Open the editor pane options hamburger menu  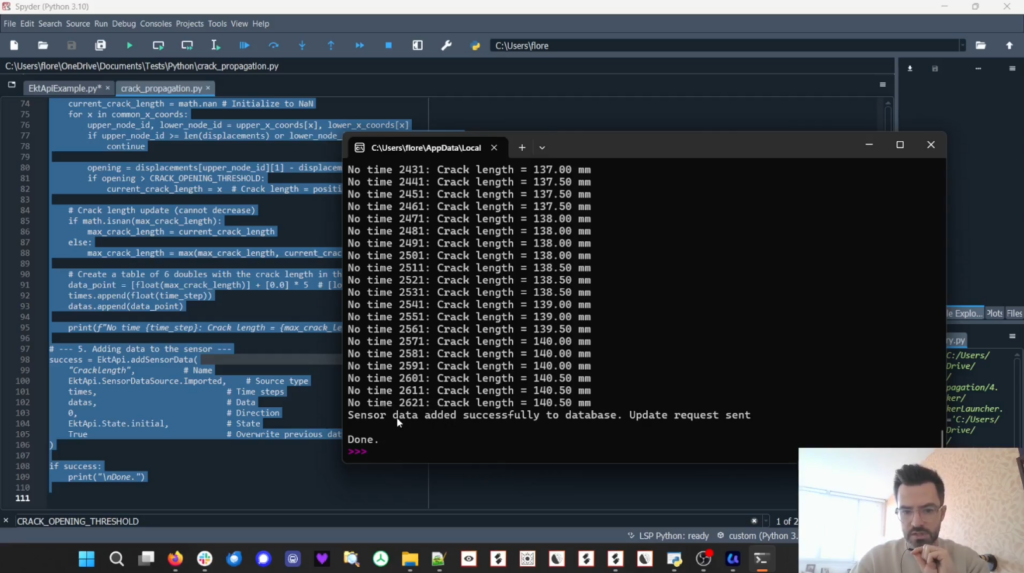pyautogui.click(x=883, y=85)
